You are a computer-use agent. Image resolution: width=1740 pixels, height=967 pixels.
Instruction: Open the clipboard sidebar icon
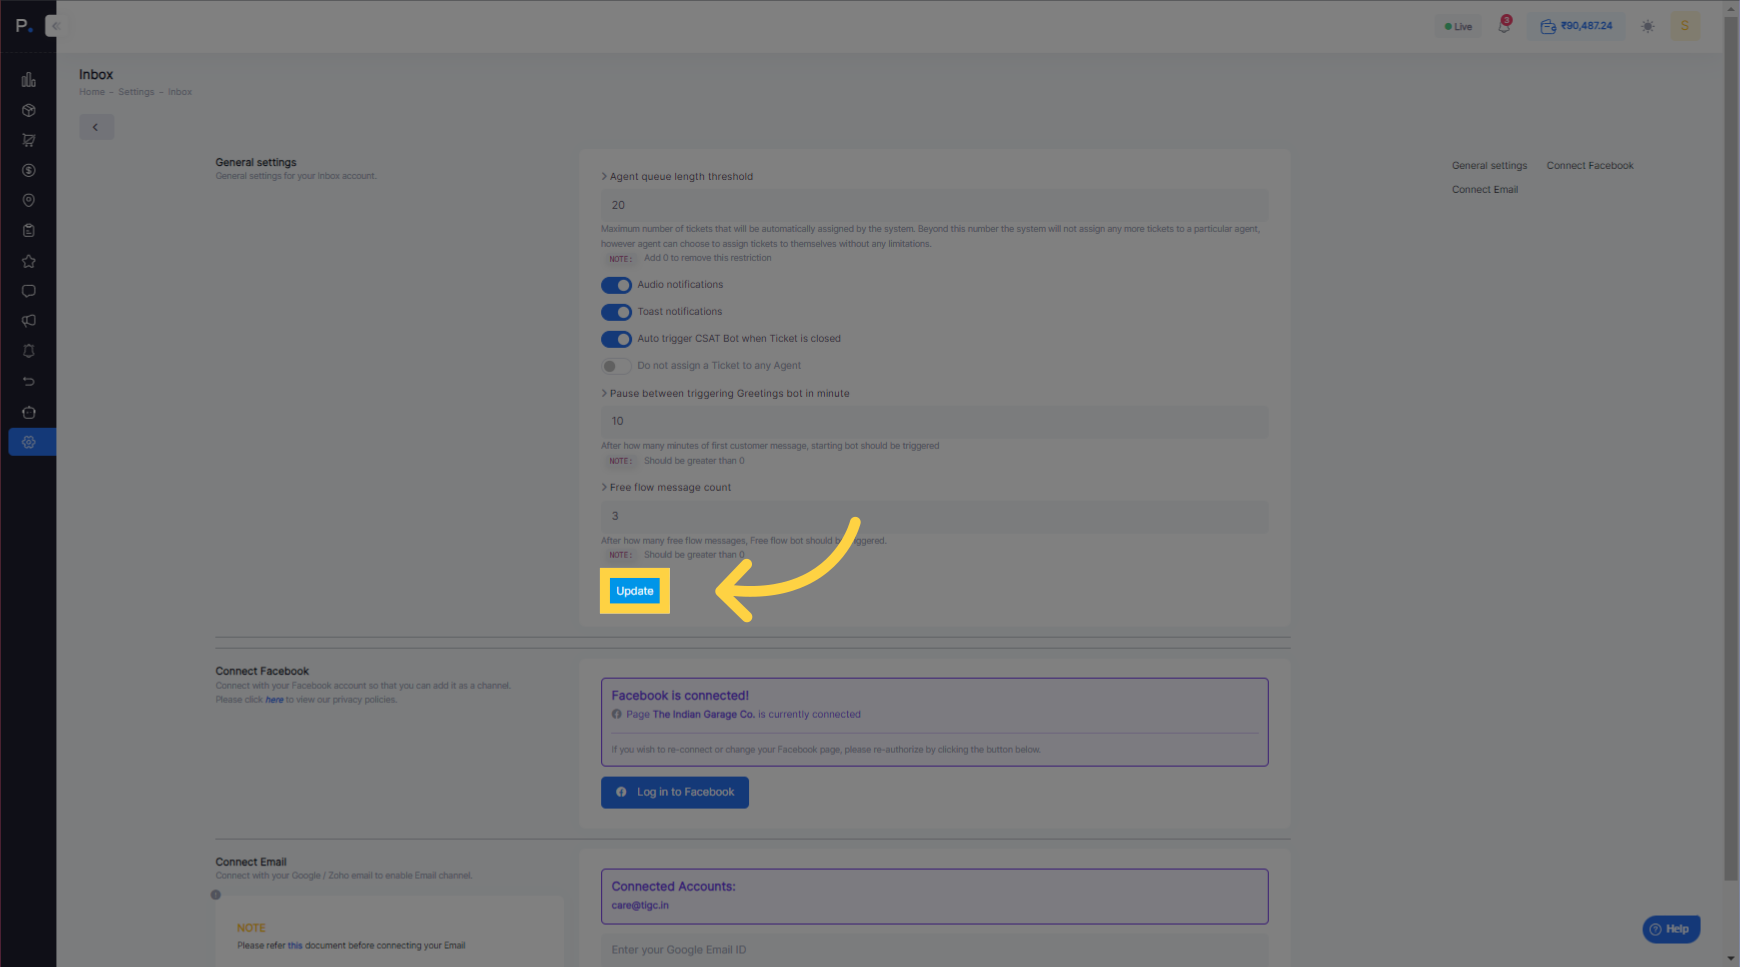point(29,230)
